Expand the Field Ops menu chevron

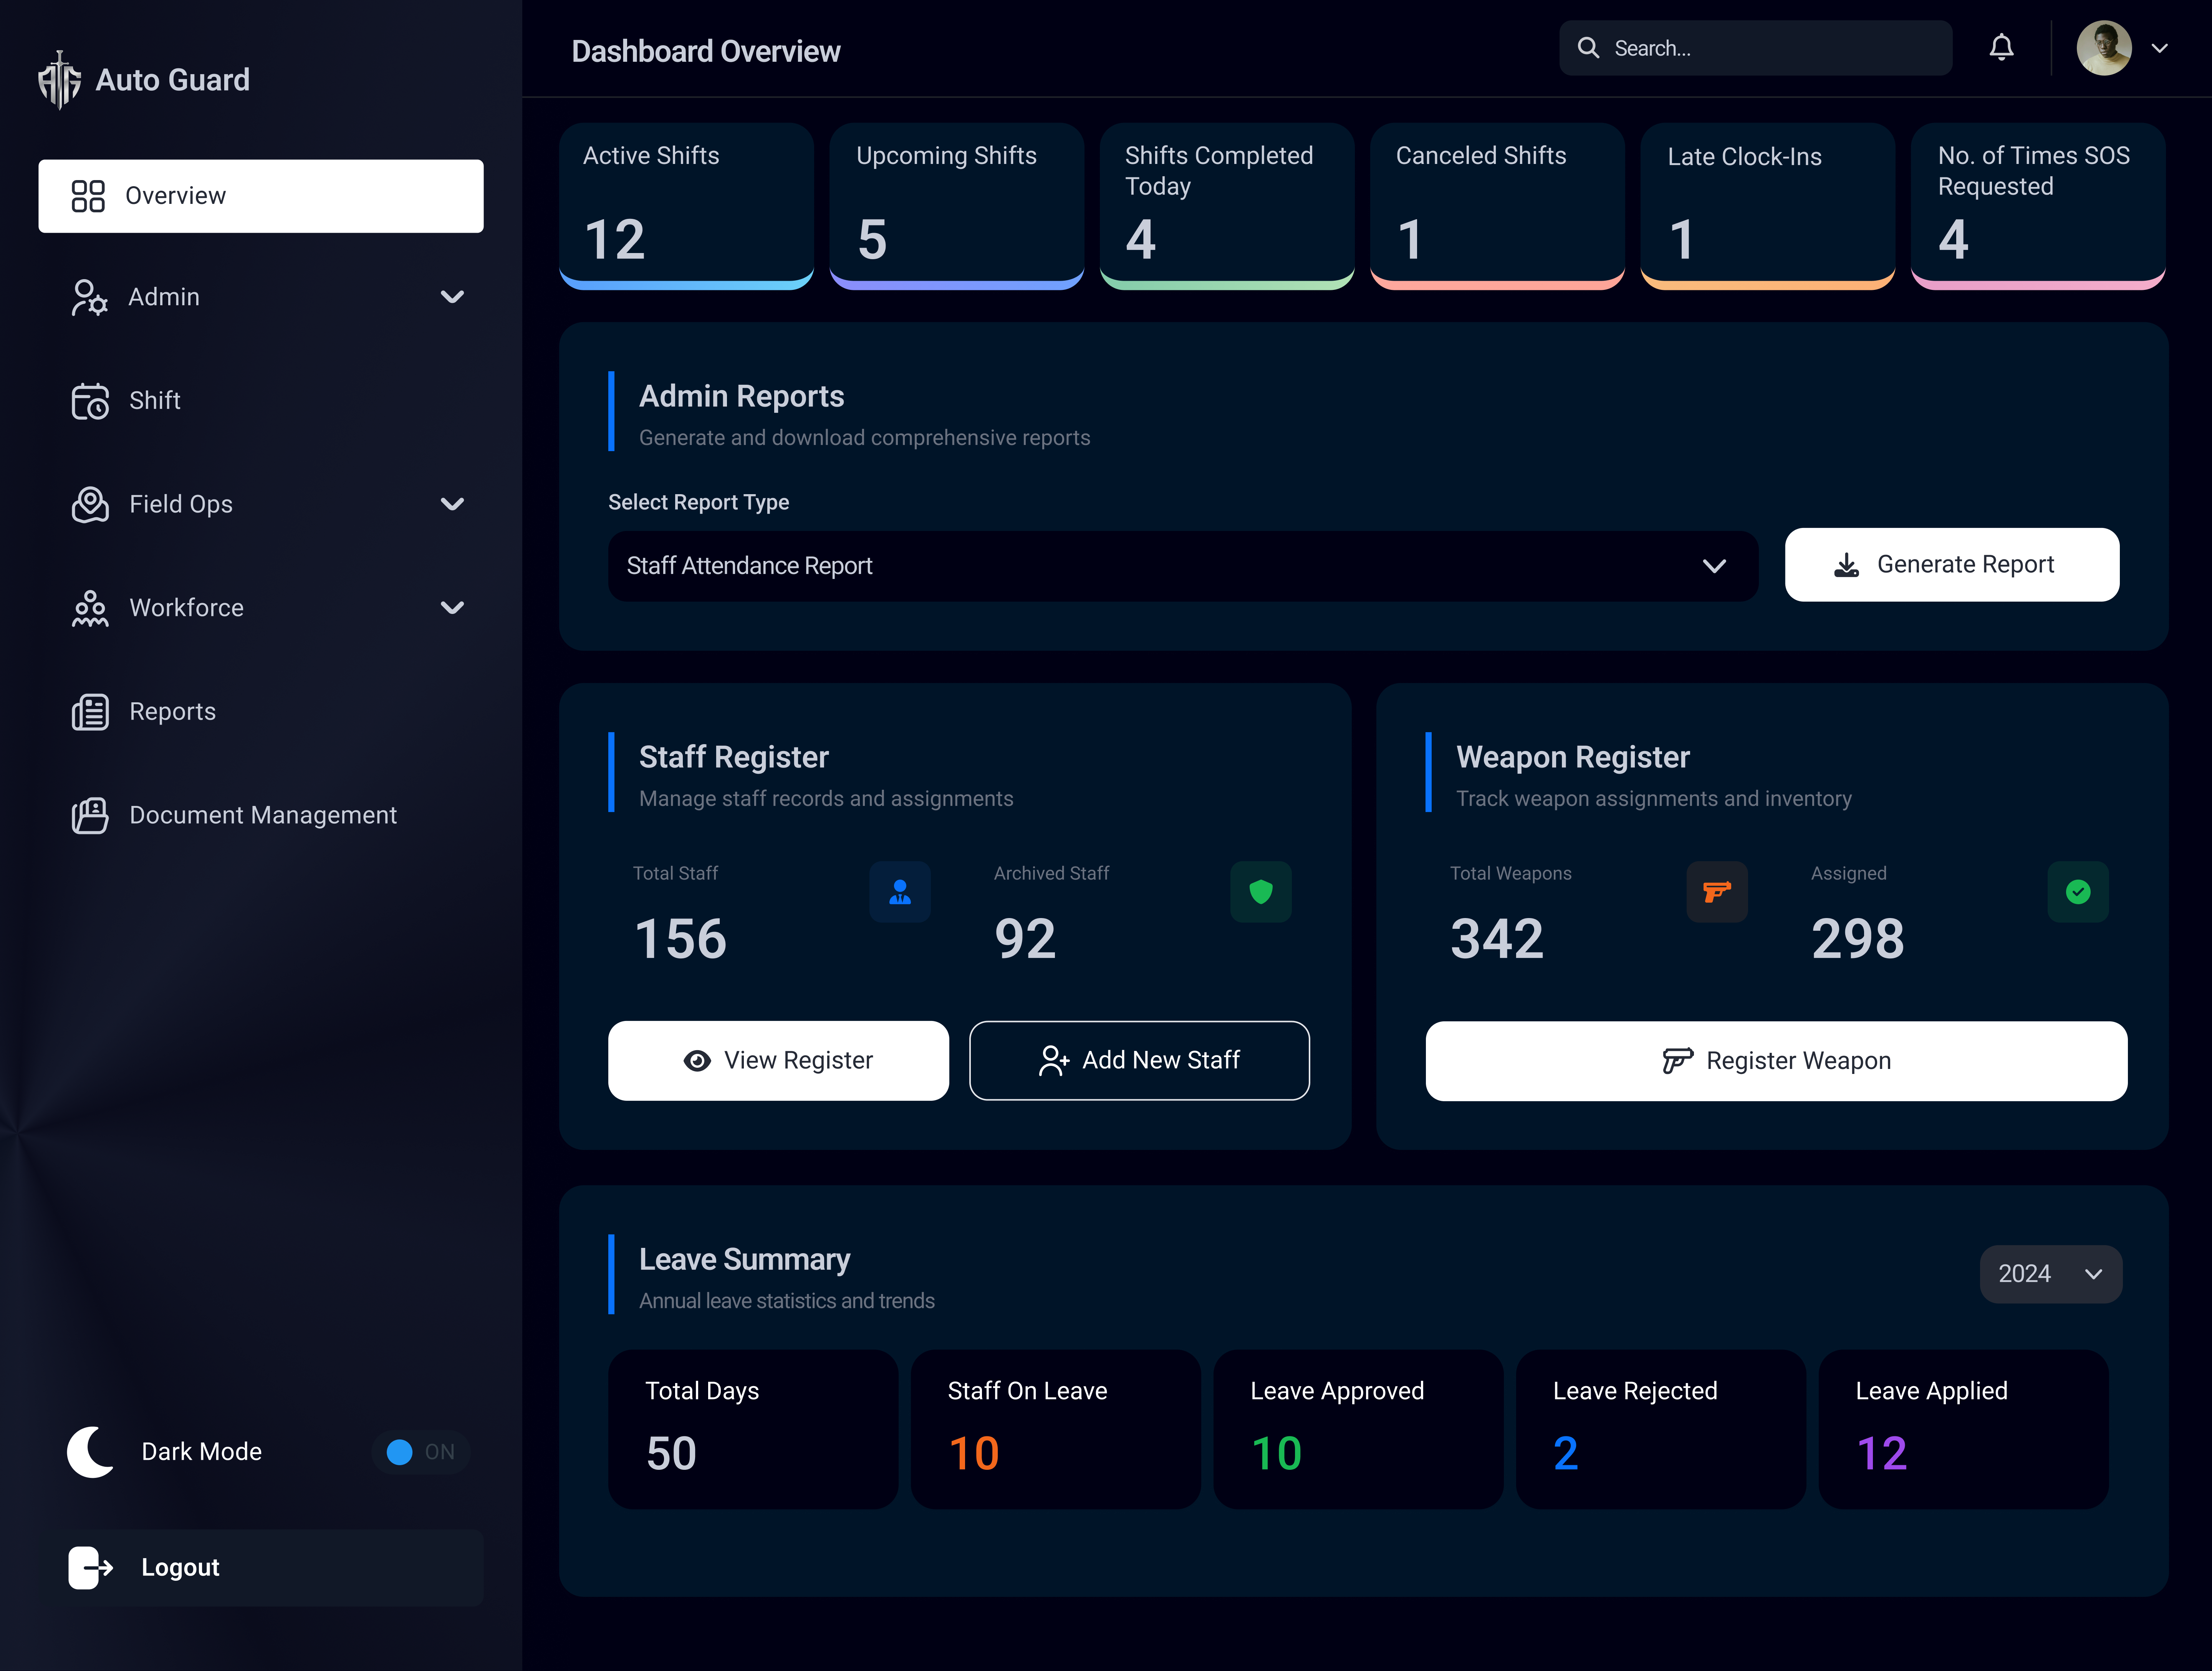(452, 504)
